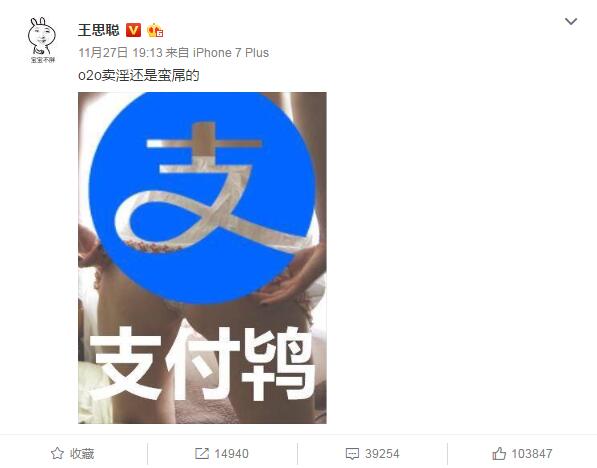Open the repost count 14940
Screen dimensions: 597x468
click(x=231, y=454)
